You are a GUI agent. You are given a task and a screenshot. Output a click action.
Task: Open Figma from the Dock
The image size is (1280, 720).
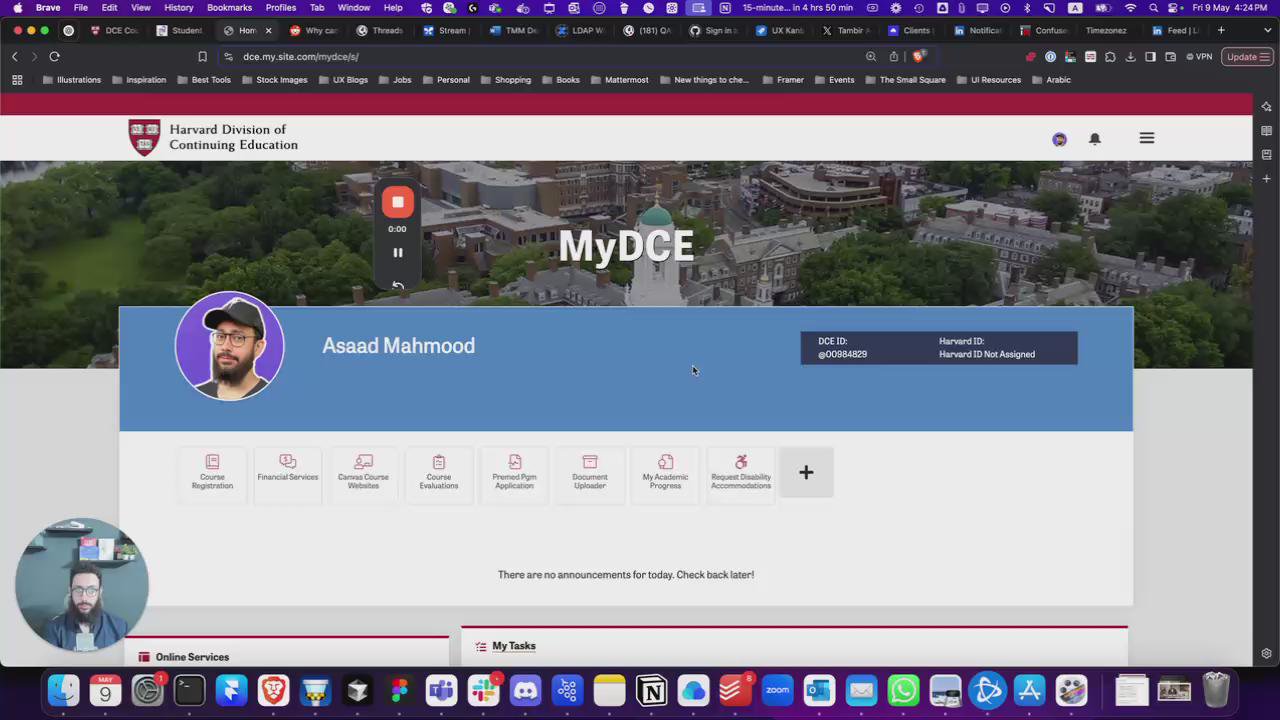[x=399, y=691]
